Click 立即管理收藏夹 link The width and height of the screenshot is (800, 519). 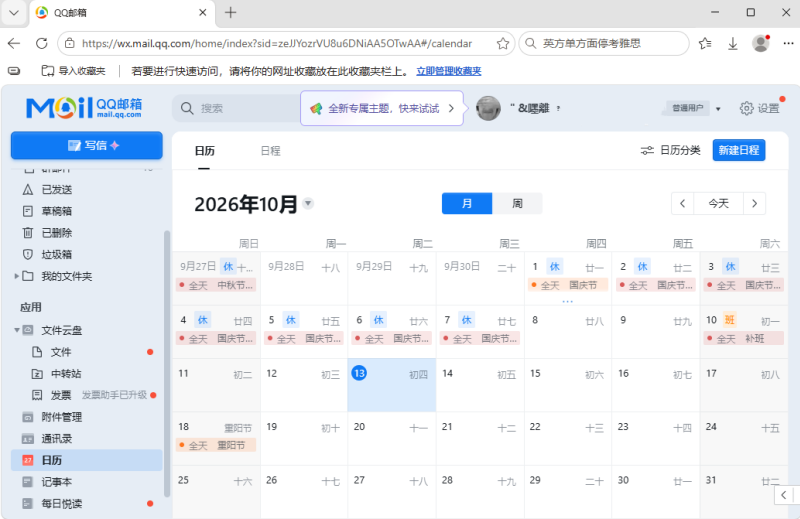click(449, 71)
